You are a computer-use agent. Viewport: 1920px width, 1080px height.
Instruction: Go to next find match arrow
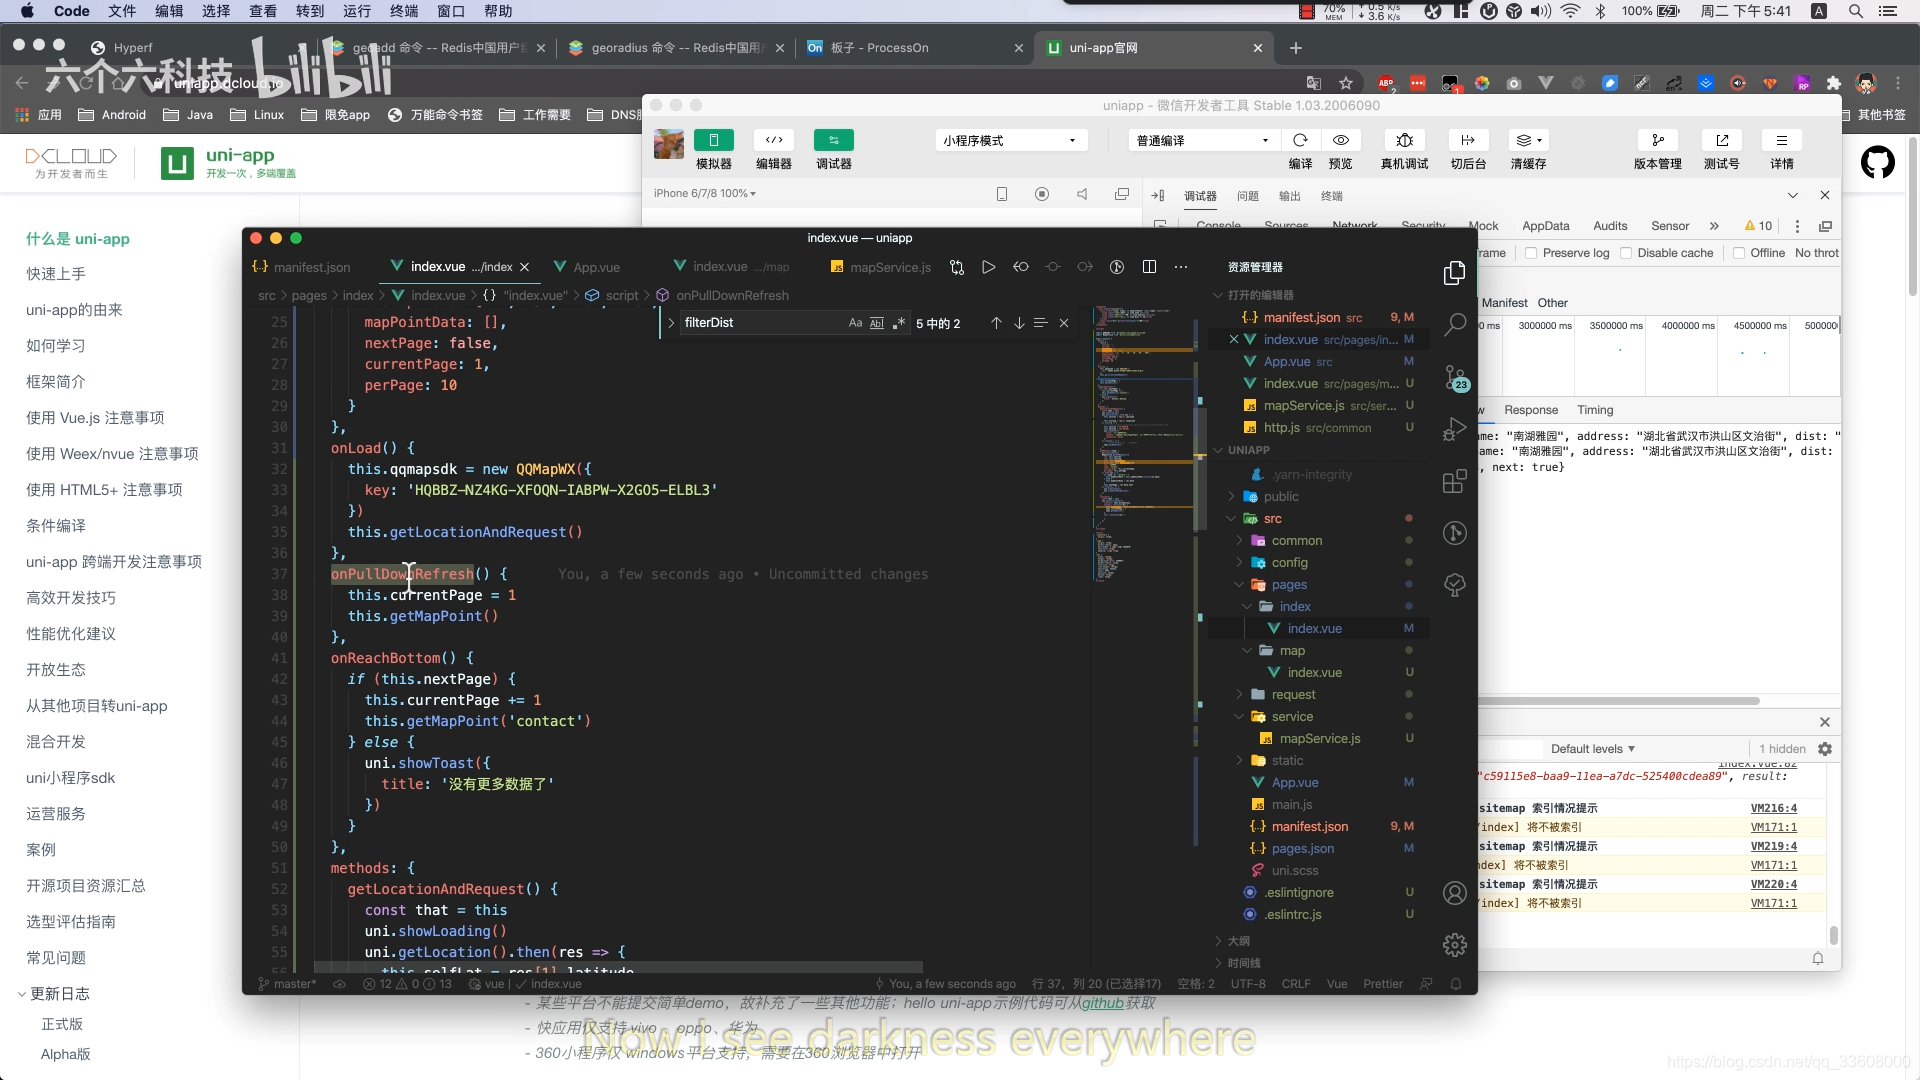(x=1019, y=323)
